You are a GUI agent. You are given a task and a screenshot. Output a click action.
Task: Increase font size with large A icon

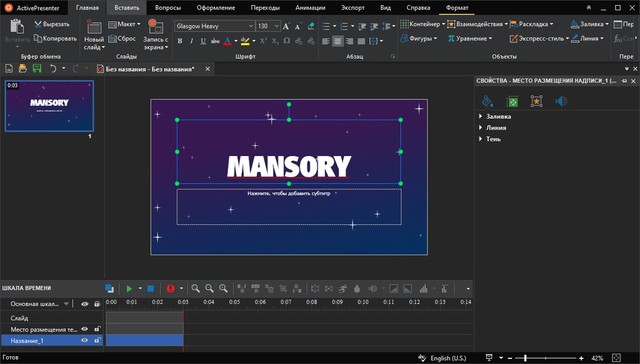point(286,26)
